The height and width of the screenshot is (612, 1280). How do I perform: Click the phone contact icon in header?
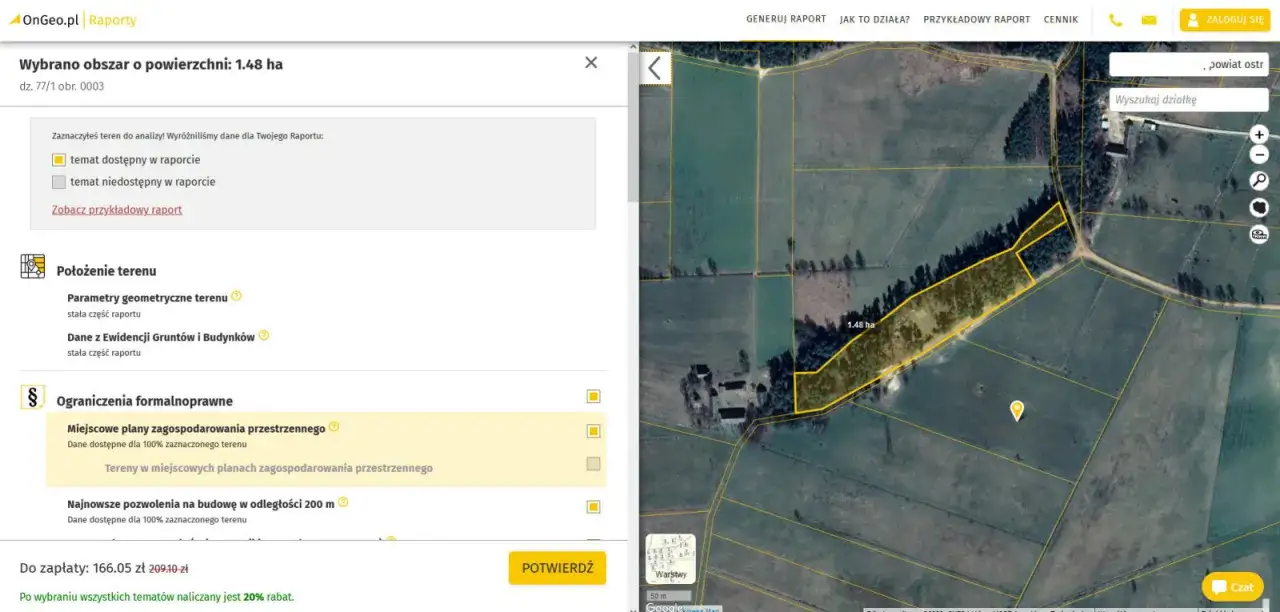1116,20
